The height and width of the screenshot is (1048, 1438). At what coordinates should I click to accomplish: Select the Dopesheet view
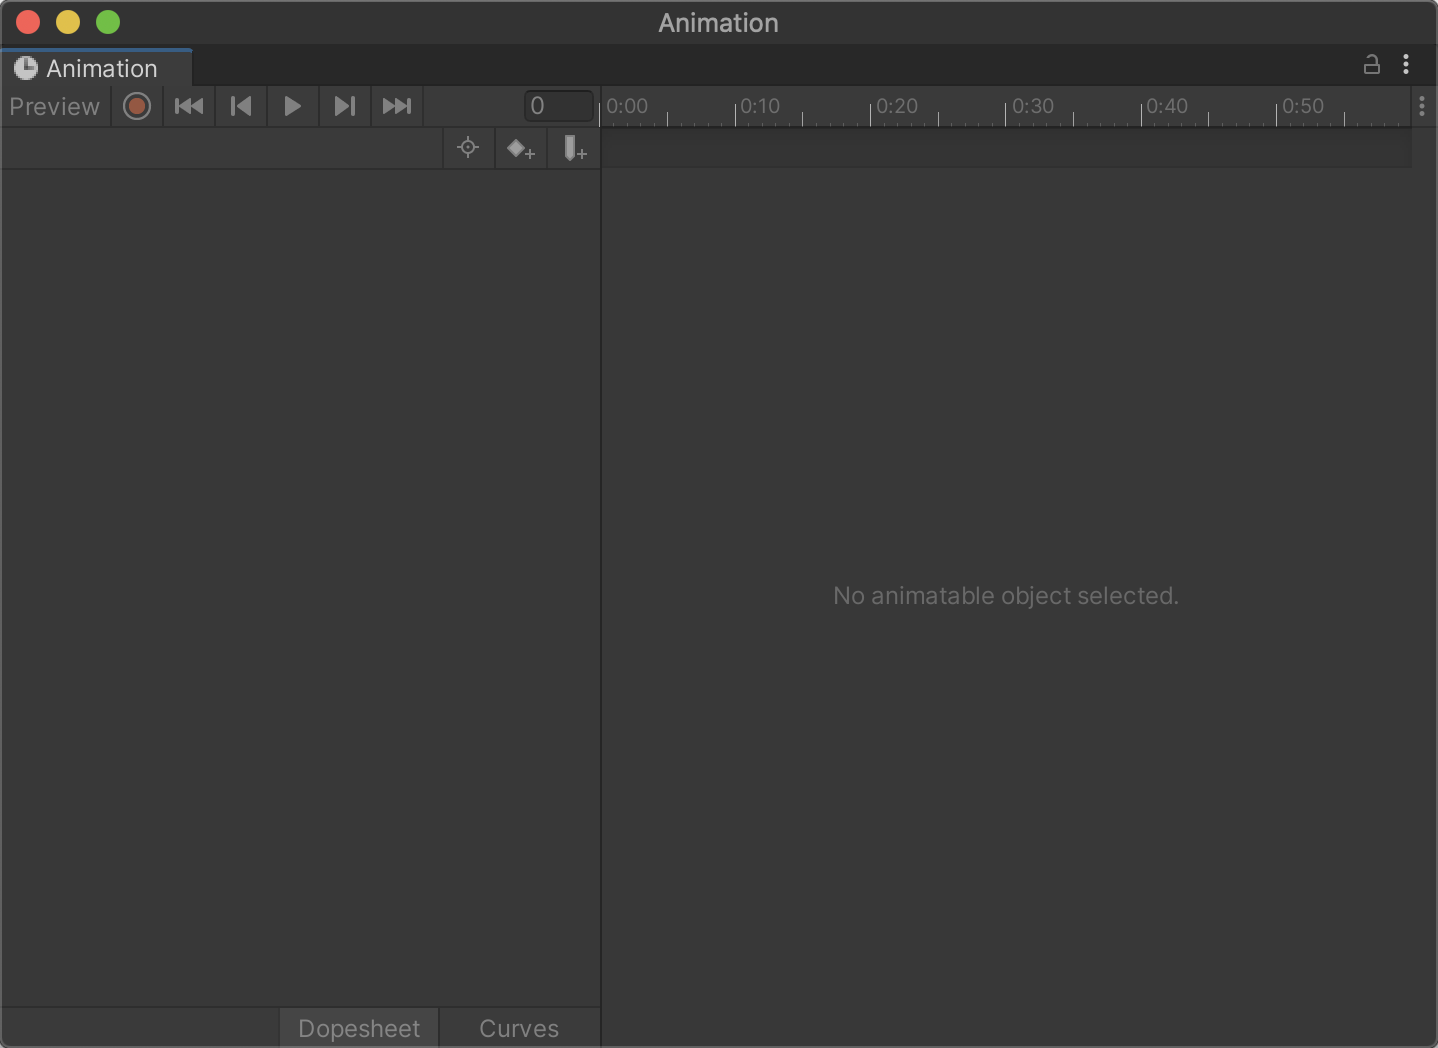[x=358, y=1028]
